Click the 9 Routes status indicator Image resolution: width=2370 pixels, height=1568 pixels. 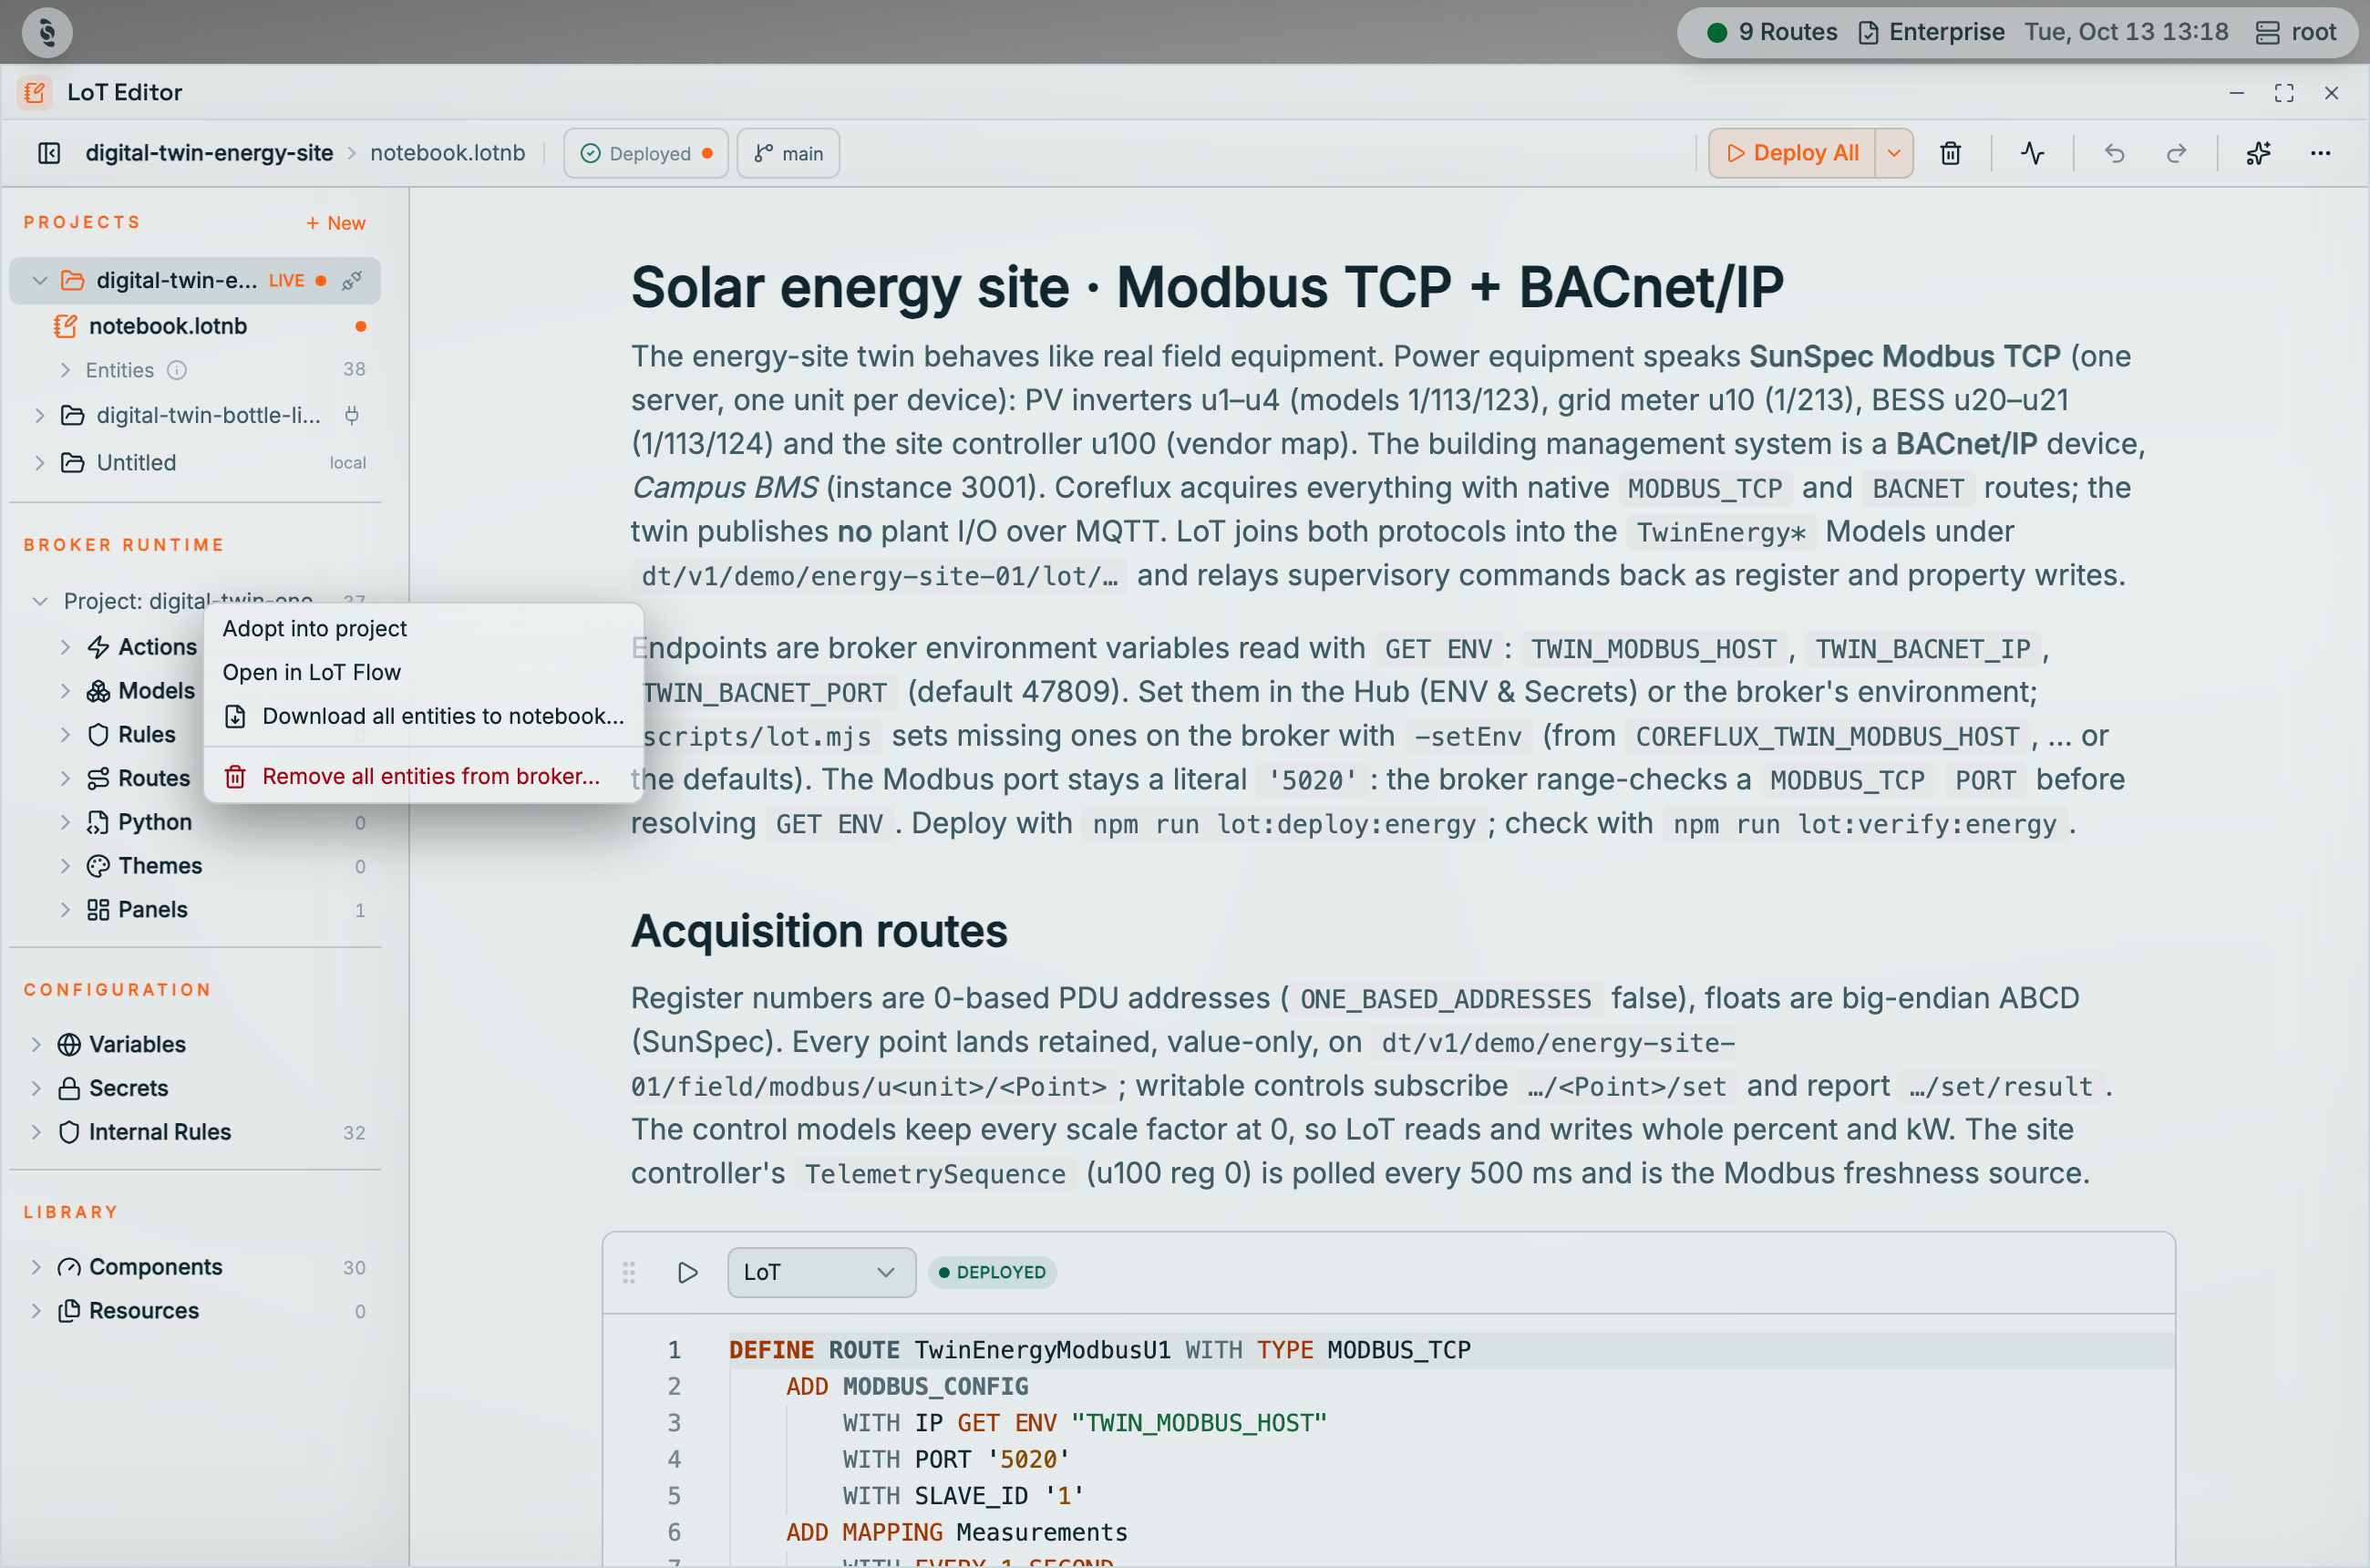click(x=1772, y=32)
